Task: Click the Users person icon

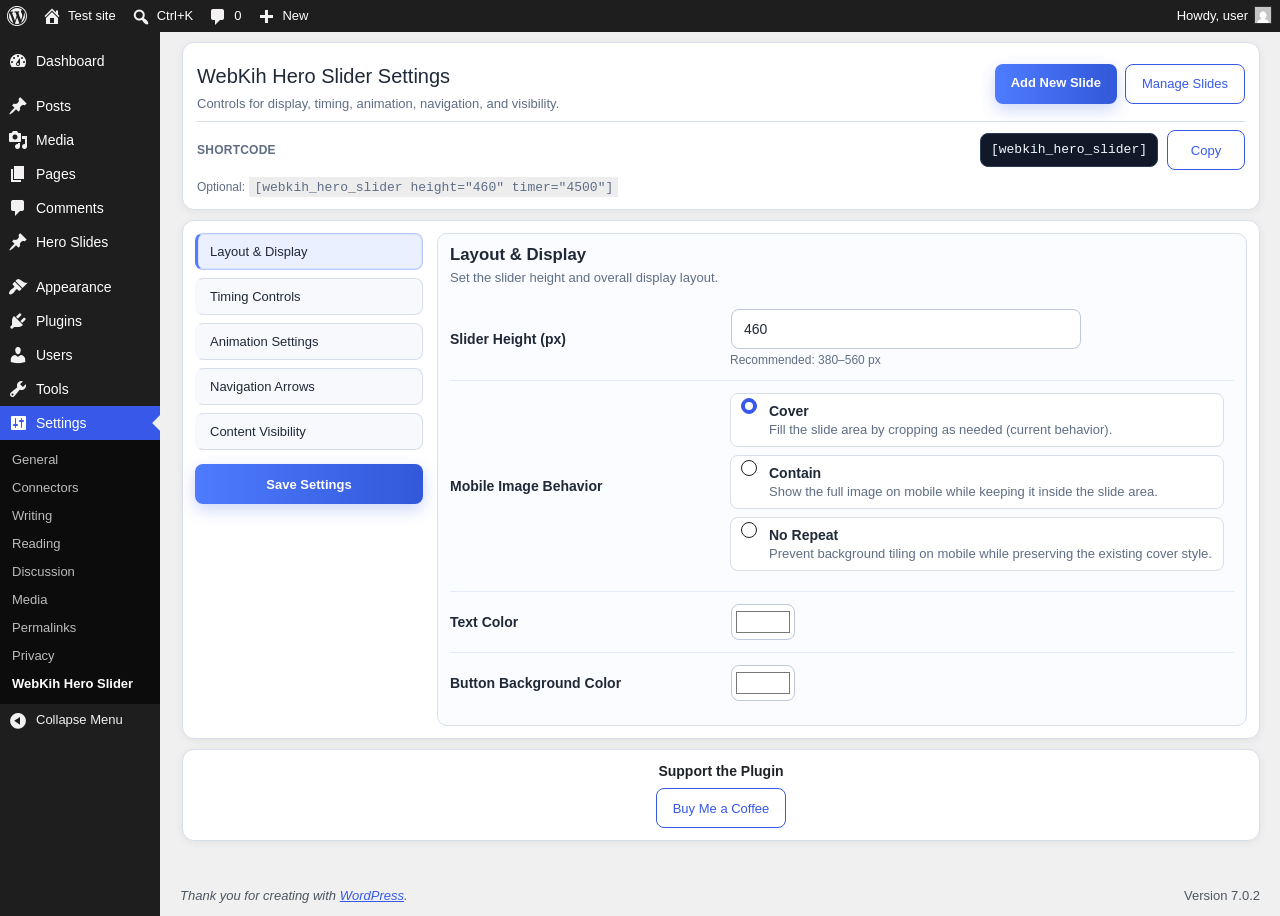Action: click(x=18, y=355)
